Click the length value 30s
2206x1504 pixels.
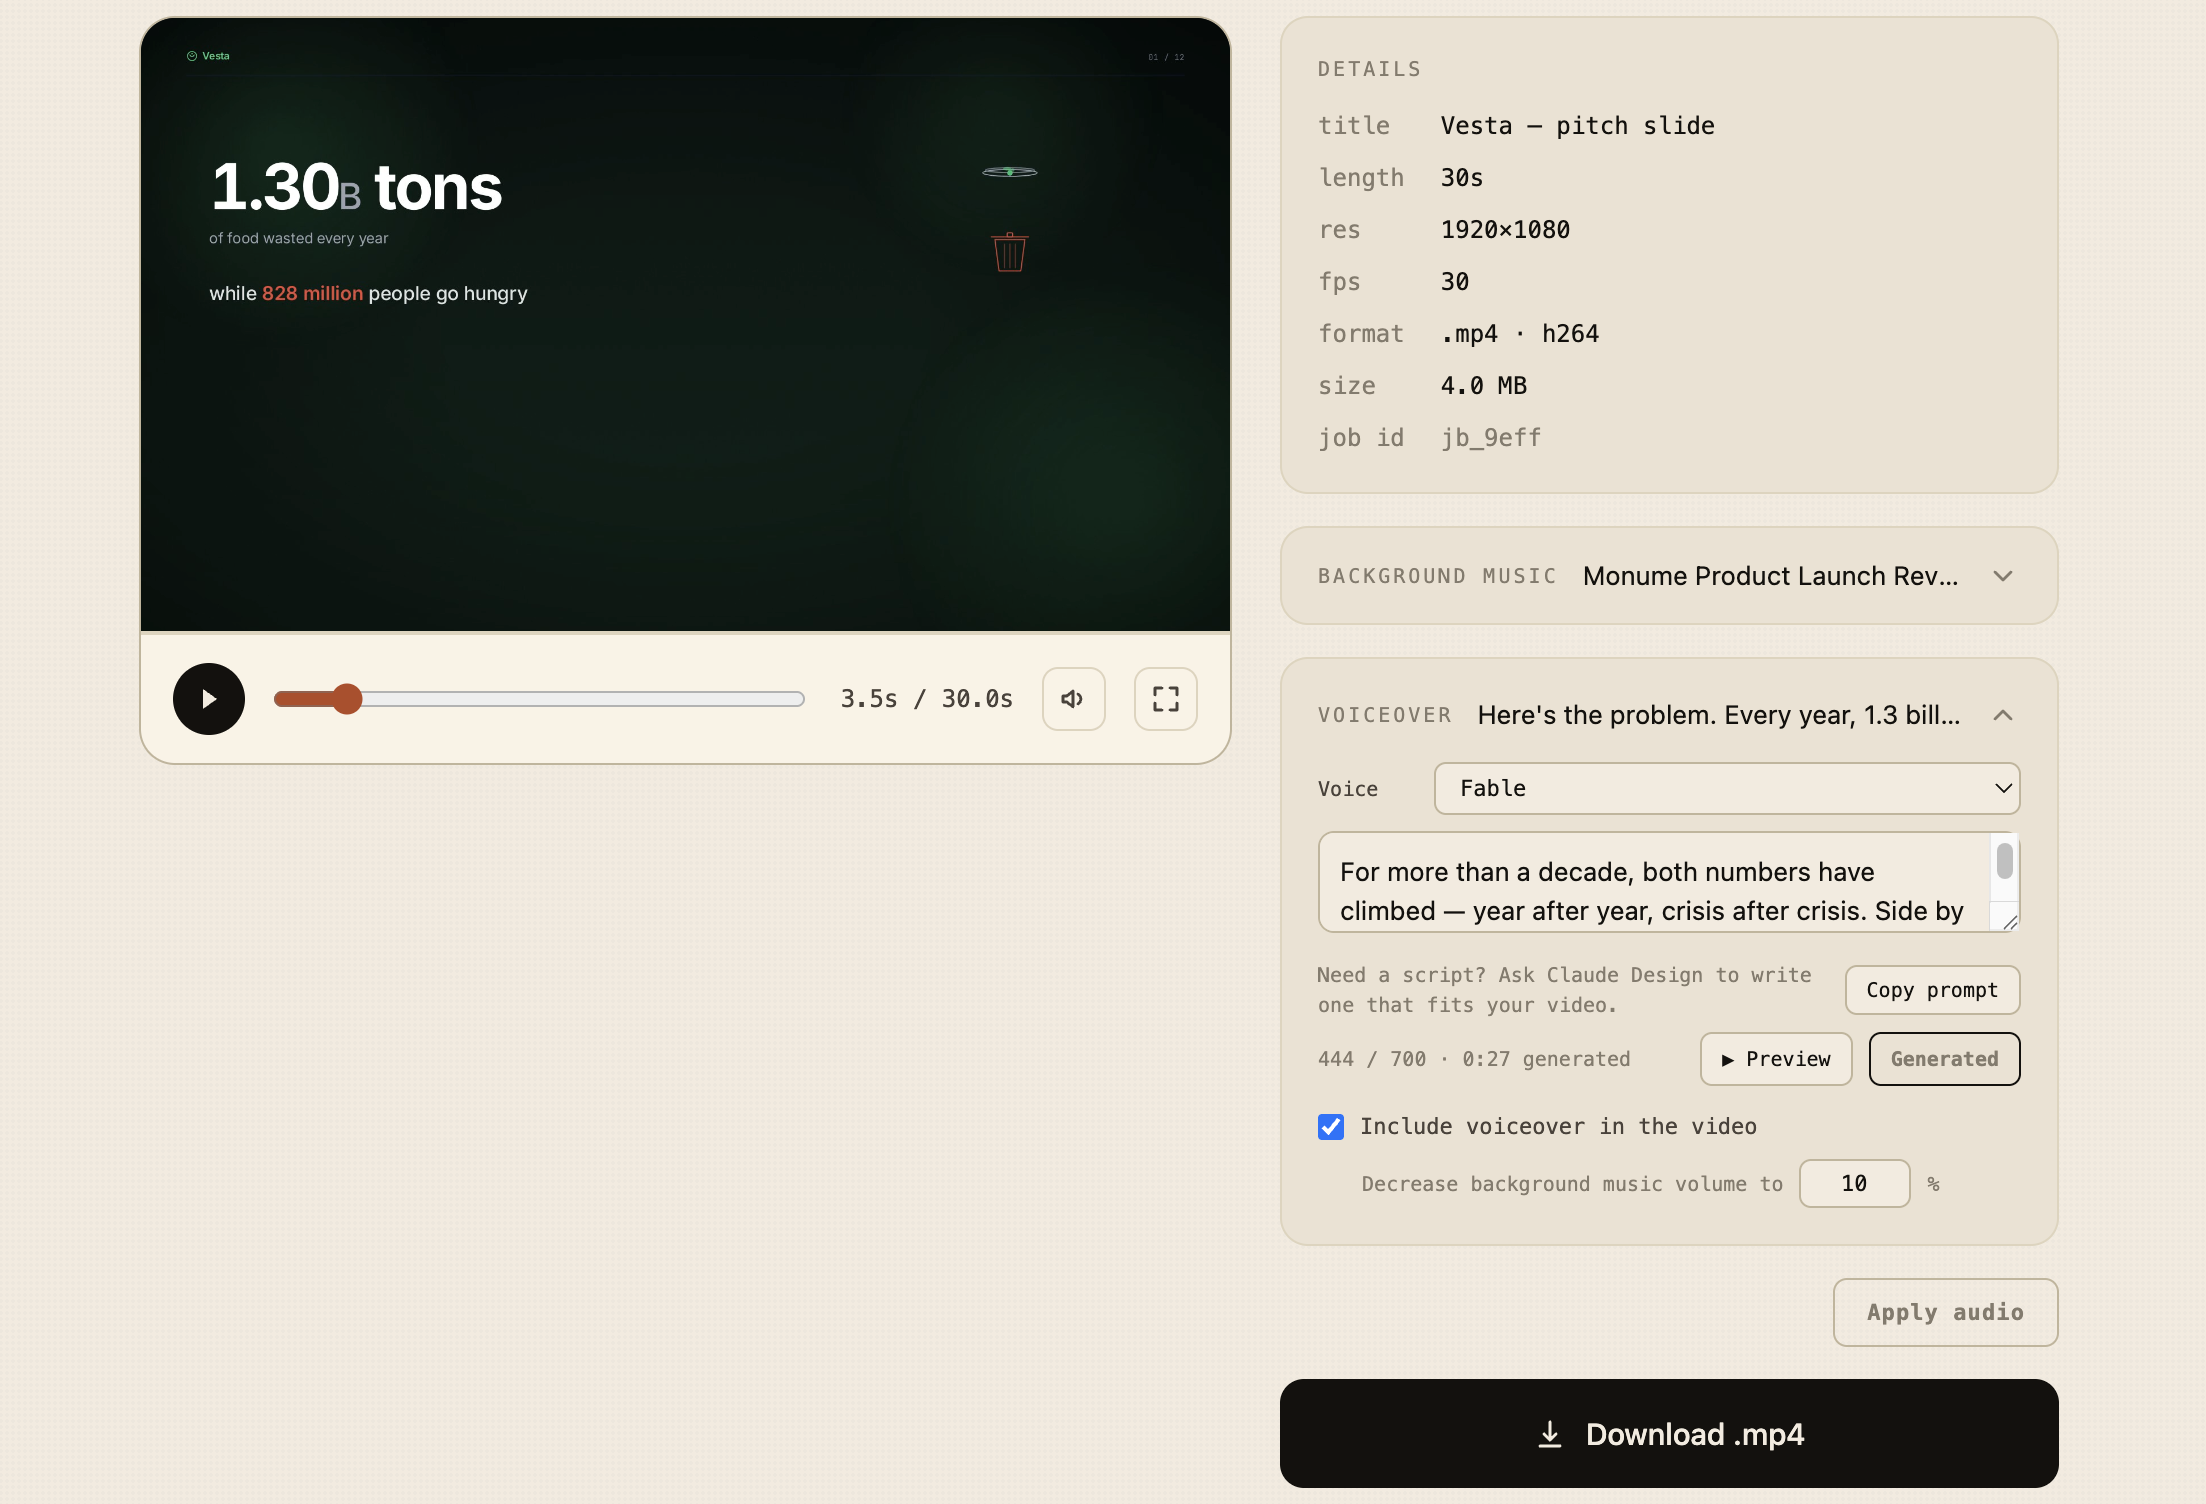1461,178
